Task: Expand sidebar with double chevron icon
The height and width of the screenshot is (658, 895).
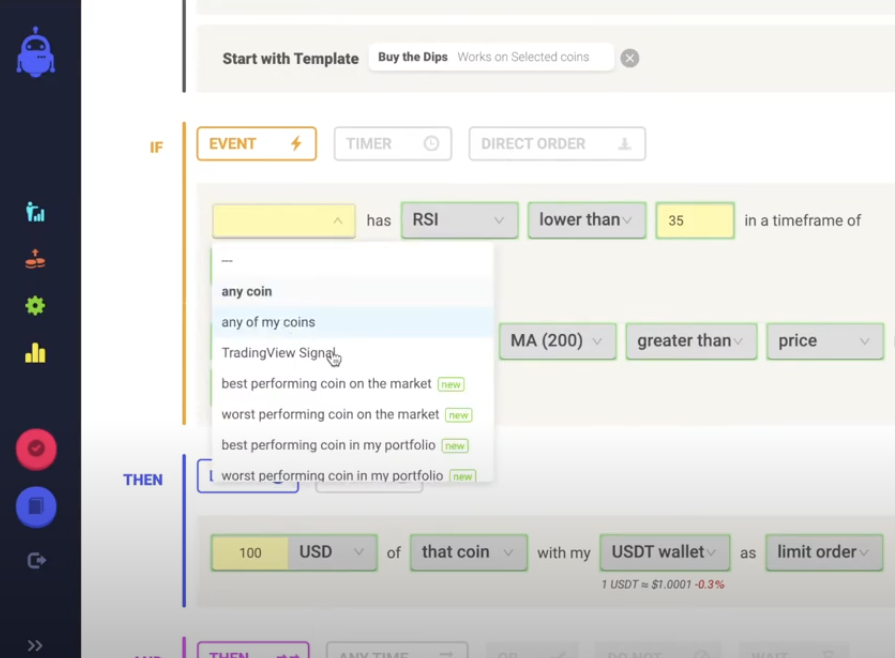Action: [x=35, y=645]
